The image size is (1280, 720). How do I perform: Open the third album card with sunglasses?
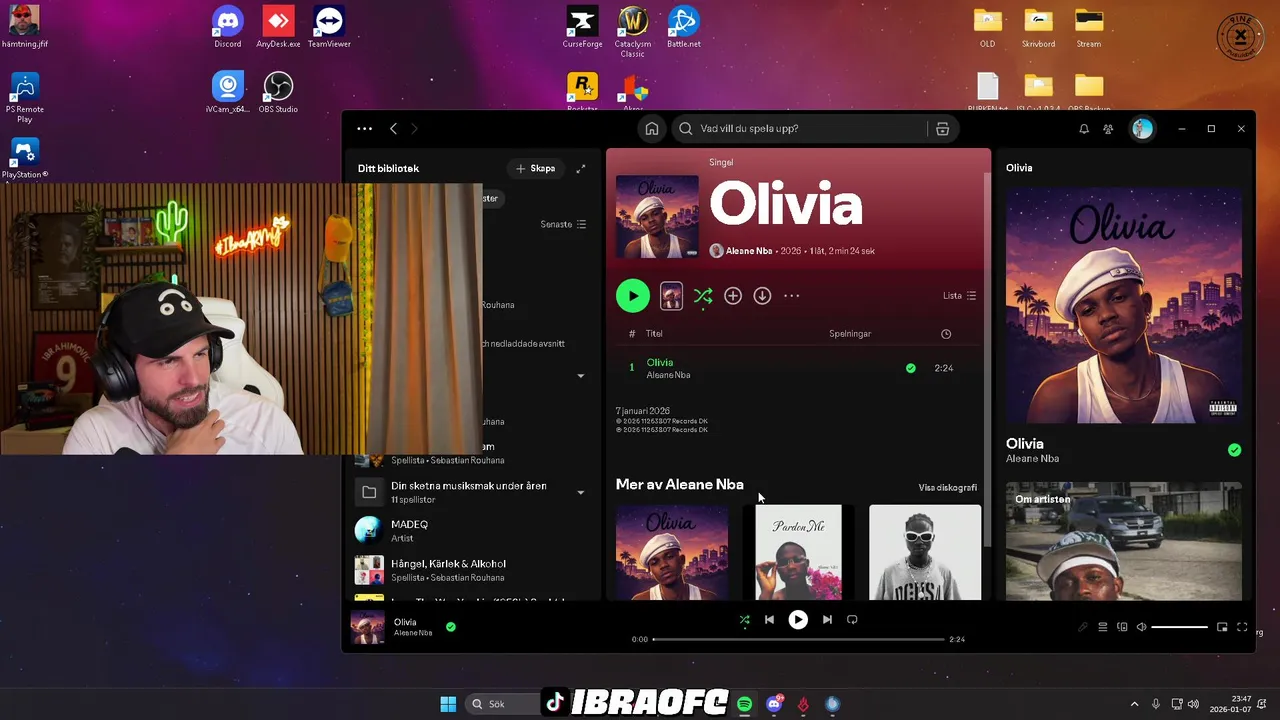pyautogui.click(x=925, y=552)
